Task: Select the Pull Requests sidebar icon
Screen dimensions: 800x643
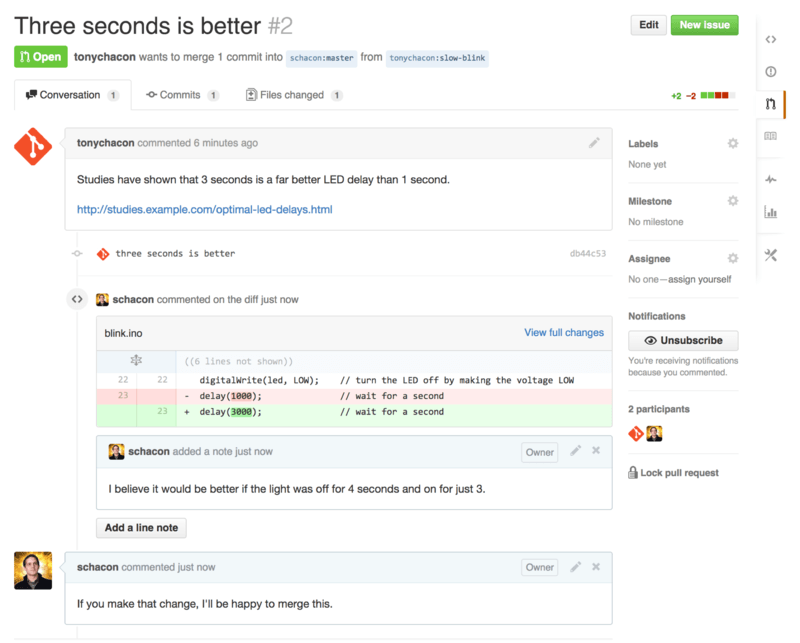Action: [771, 103]
